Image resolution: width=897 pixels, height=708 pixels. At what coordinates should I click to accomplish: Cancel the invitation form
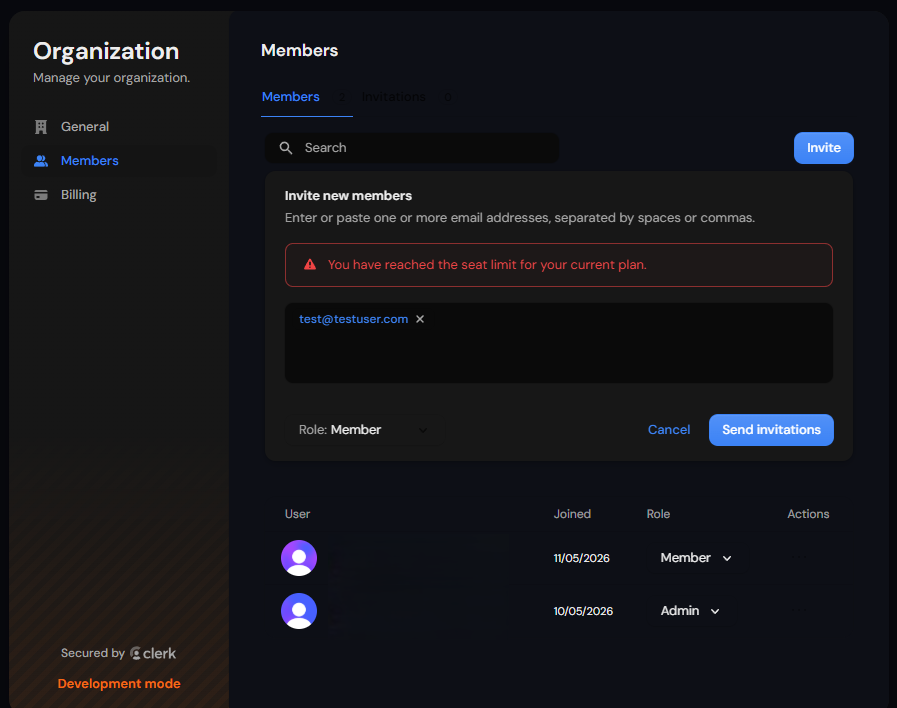tap(669, 430)
